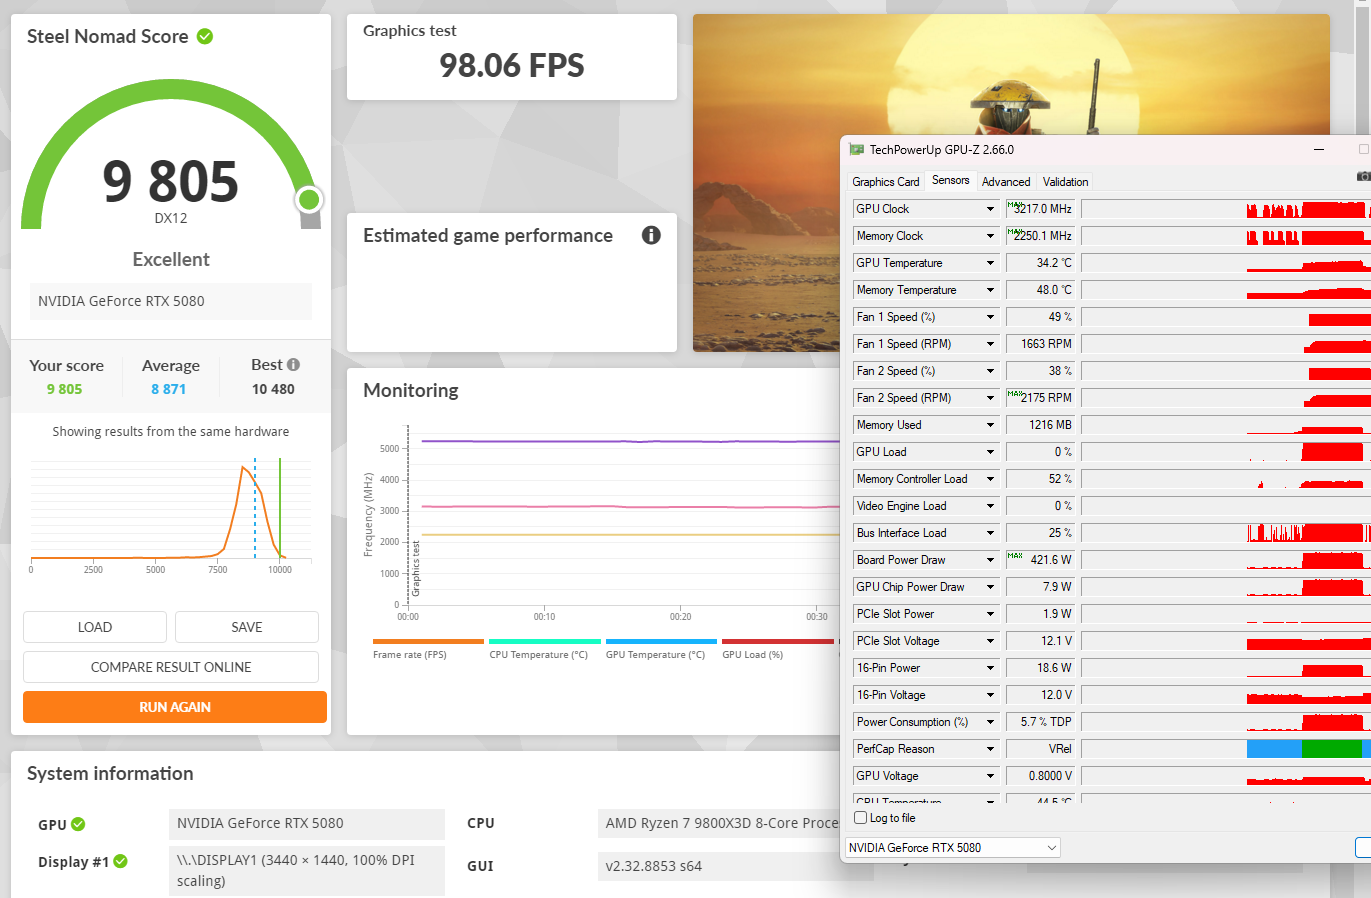The width and height of the screenshot is (1371, 898).
Task: Click the GPU-Z screenshot camera icon
Action: point(1362,177)
